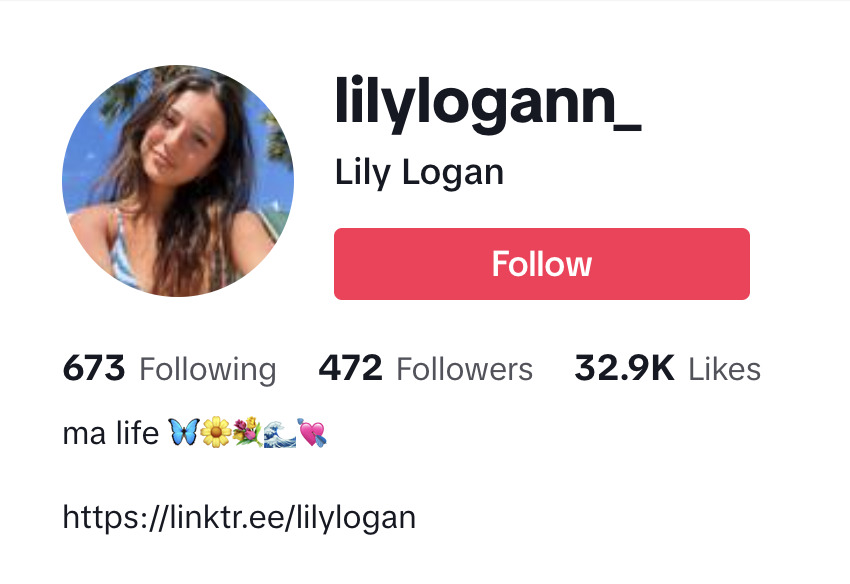Screen dimensions: 850x584
Task: Click the word Logan in display name
Action: coord(453,174)
